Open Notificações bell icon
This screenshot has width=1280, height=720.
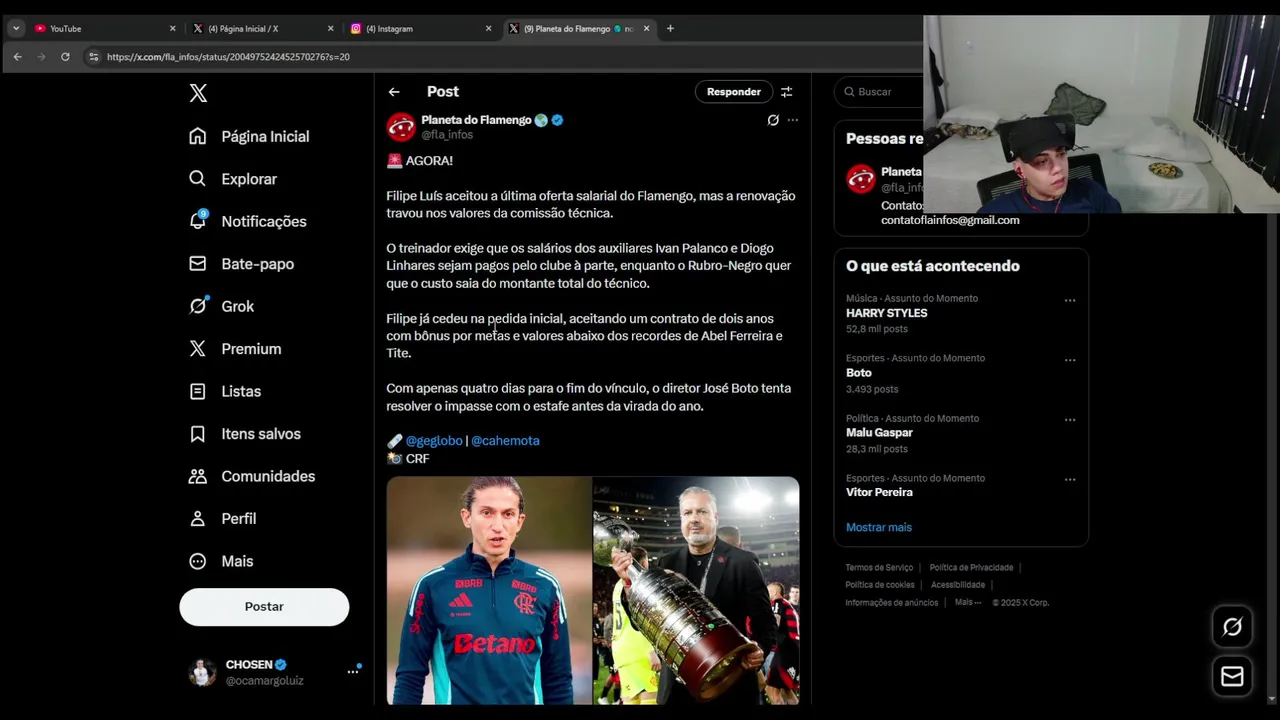(x=198, y=221)
